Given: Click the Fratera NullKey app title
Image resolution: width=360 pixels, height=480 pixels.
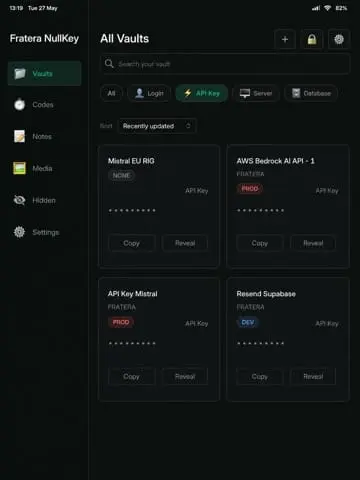Looking at the screenshot, I should point(44,38).
